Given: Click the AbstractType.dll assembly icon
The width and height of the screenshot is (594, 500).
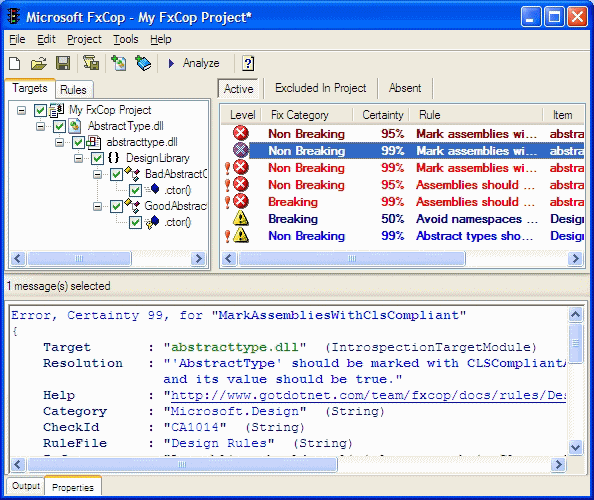Looking at the screenshot, I should click(x=75, y=126).
